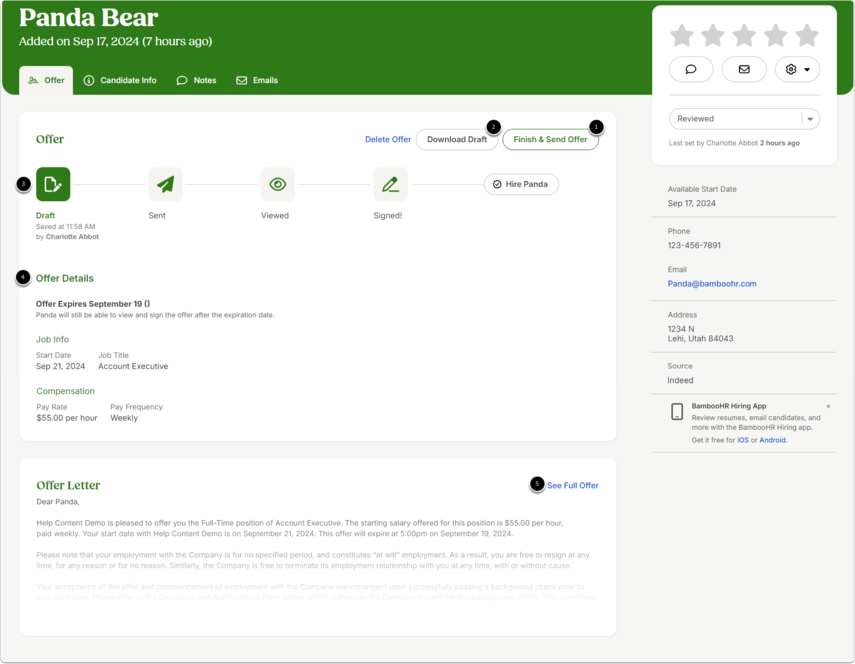This screenshot has width=855, height=664.
Task: Click the Draft stage icon
Action: click(x=53, y=184)
